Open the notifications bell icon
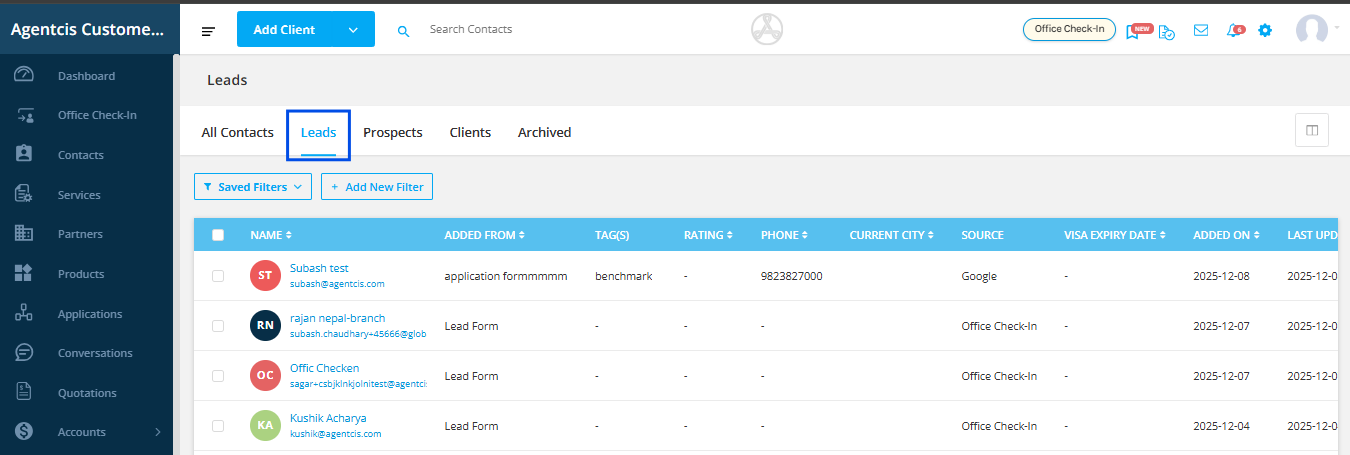1350x455 pixels. [1234, 30]
